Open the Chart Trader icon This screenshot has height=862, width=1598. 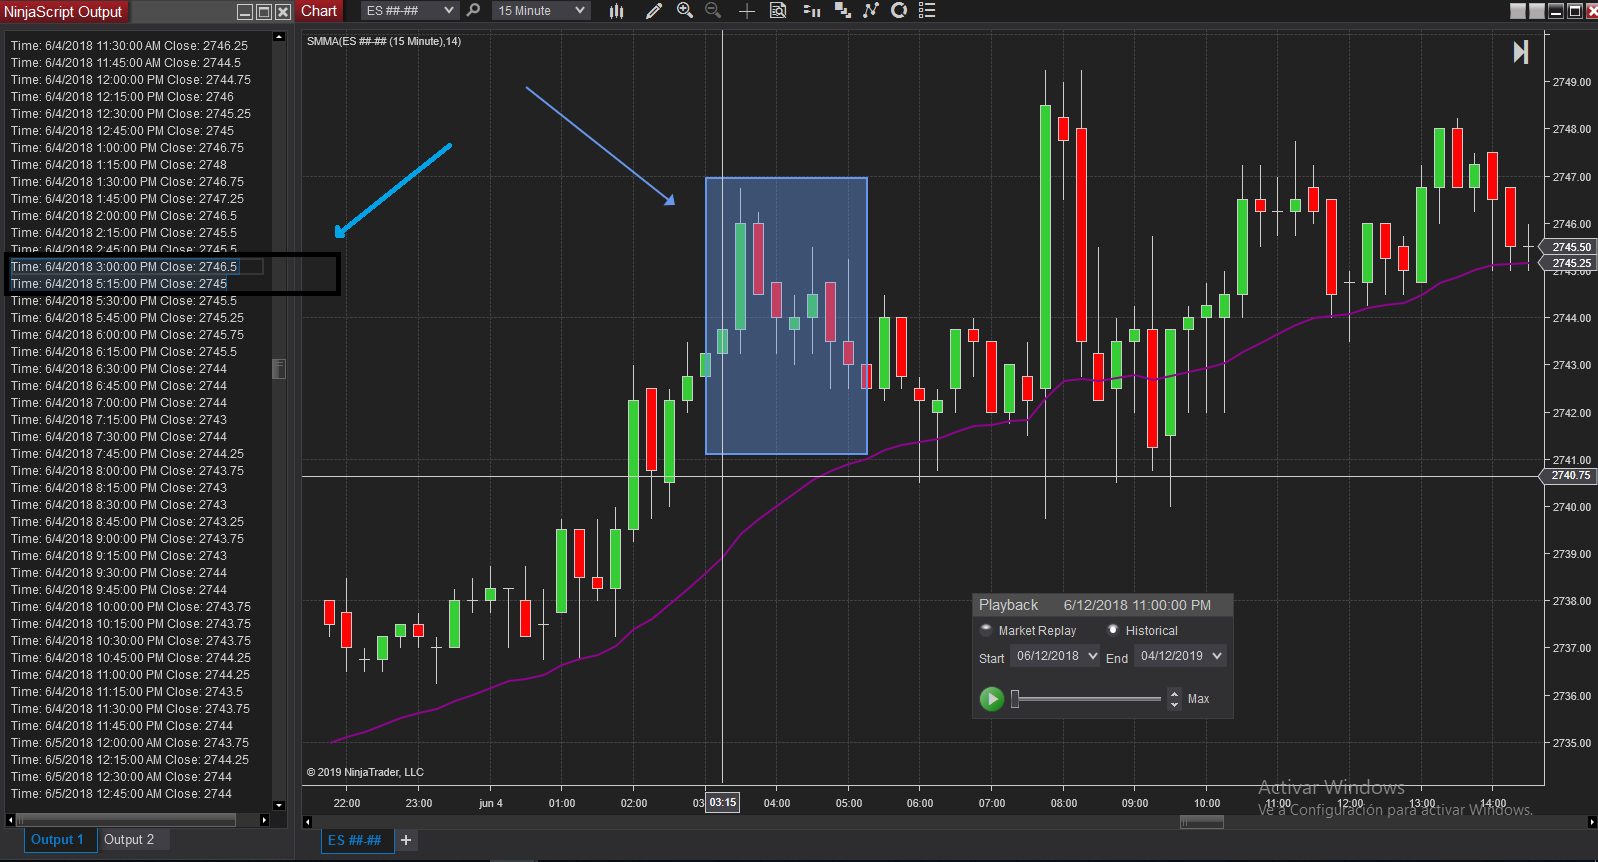[x=812, y=10]
